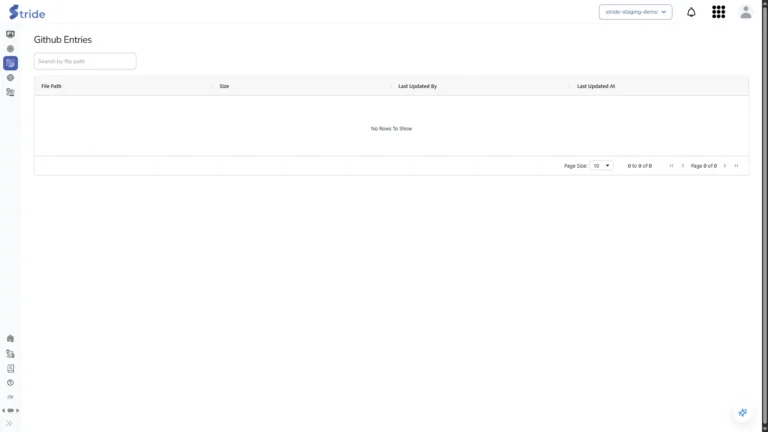Open the building icon in the lower sidebar
This screenshot has height=432, width=768.
[10, 338]
